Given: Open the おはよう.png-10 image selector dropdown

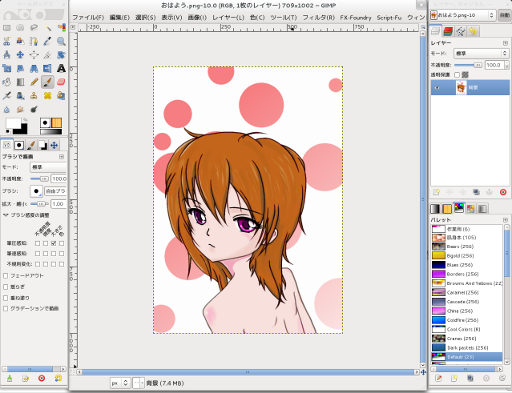Looking at the screenshot, I should (x=462, y=15).
